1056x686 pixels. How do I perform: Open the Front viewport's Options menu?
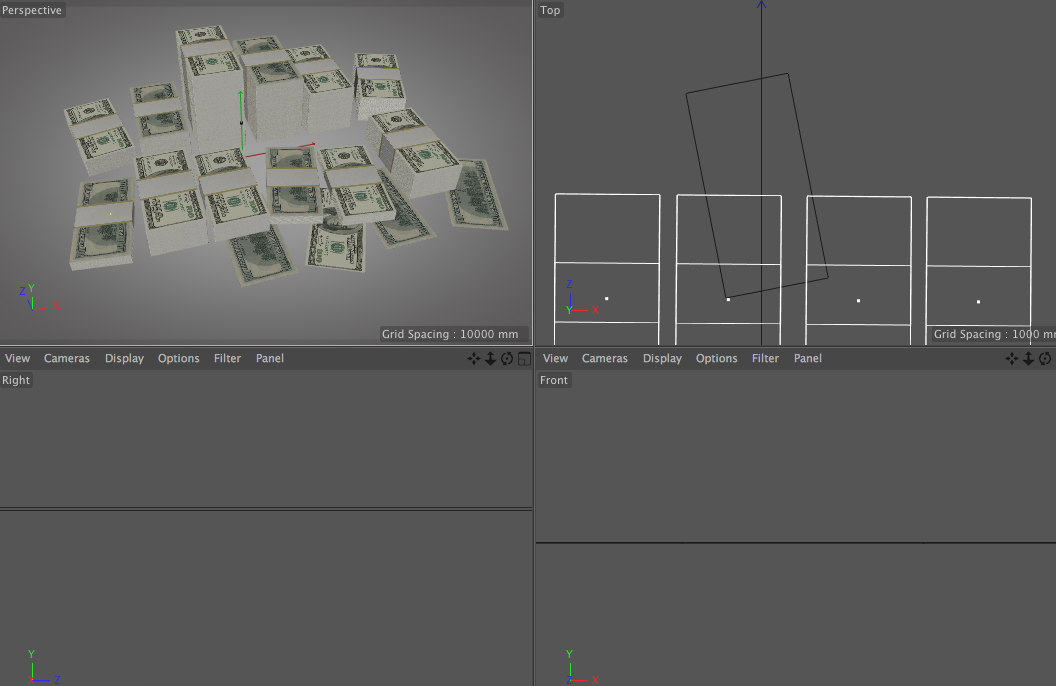pyautogui.click(x=717, y=358)
